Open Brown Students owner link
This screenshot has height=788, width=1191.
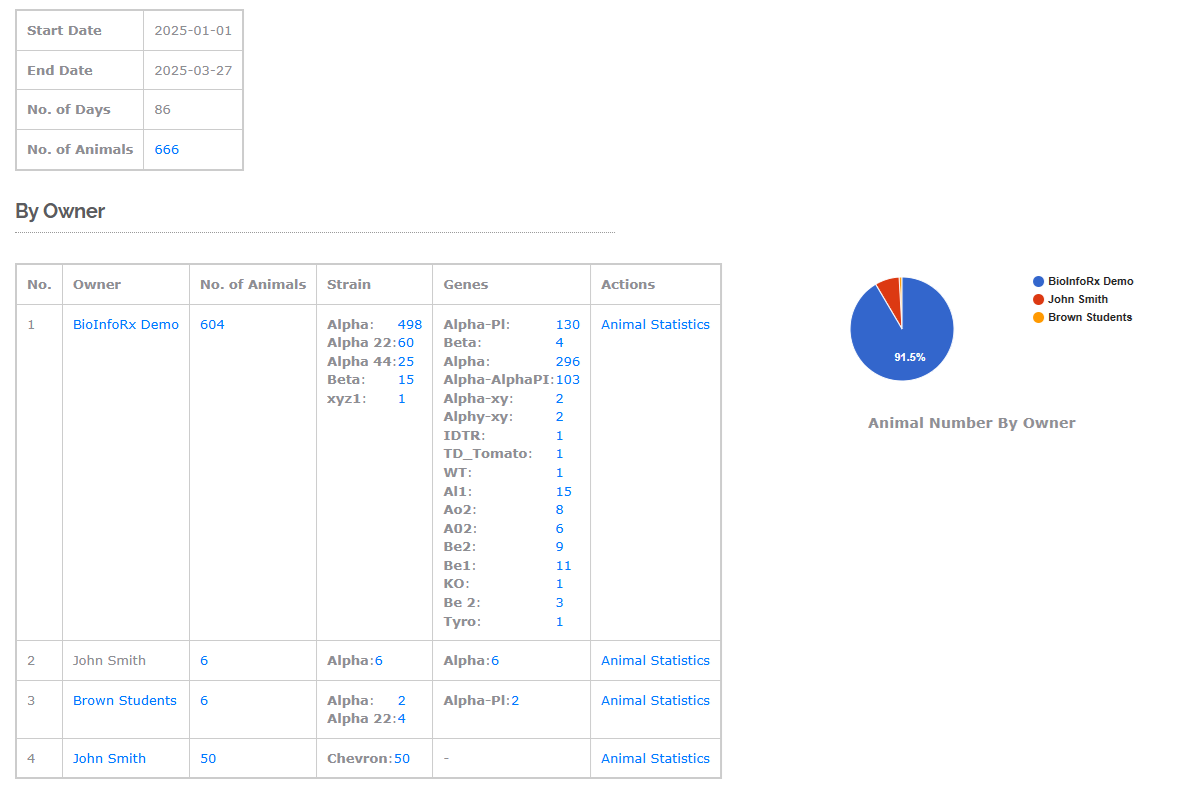click(x=125, y=700)
